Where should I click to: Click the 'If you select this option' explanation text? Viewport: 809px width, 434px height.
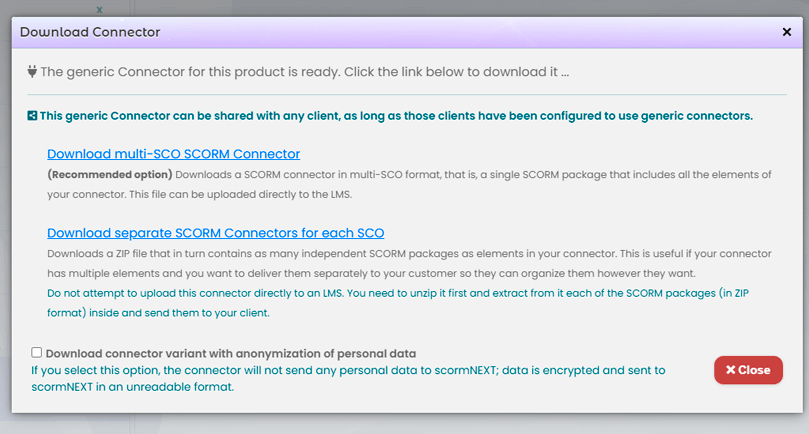[348, 378]
